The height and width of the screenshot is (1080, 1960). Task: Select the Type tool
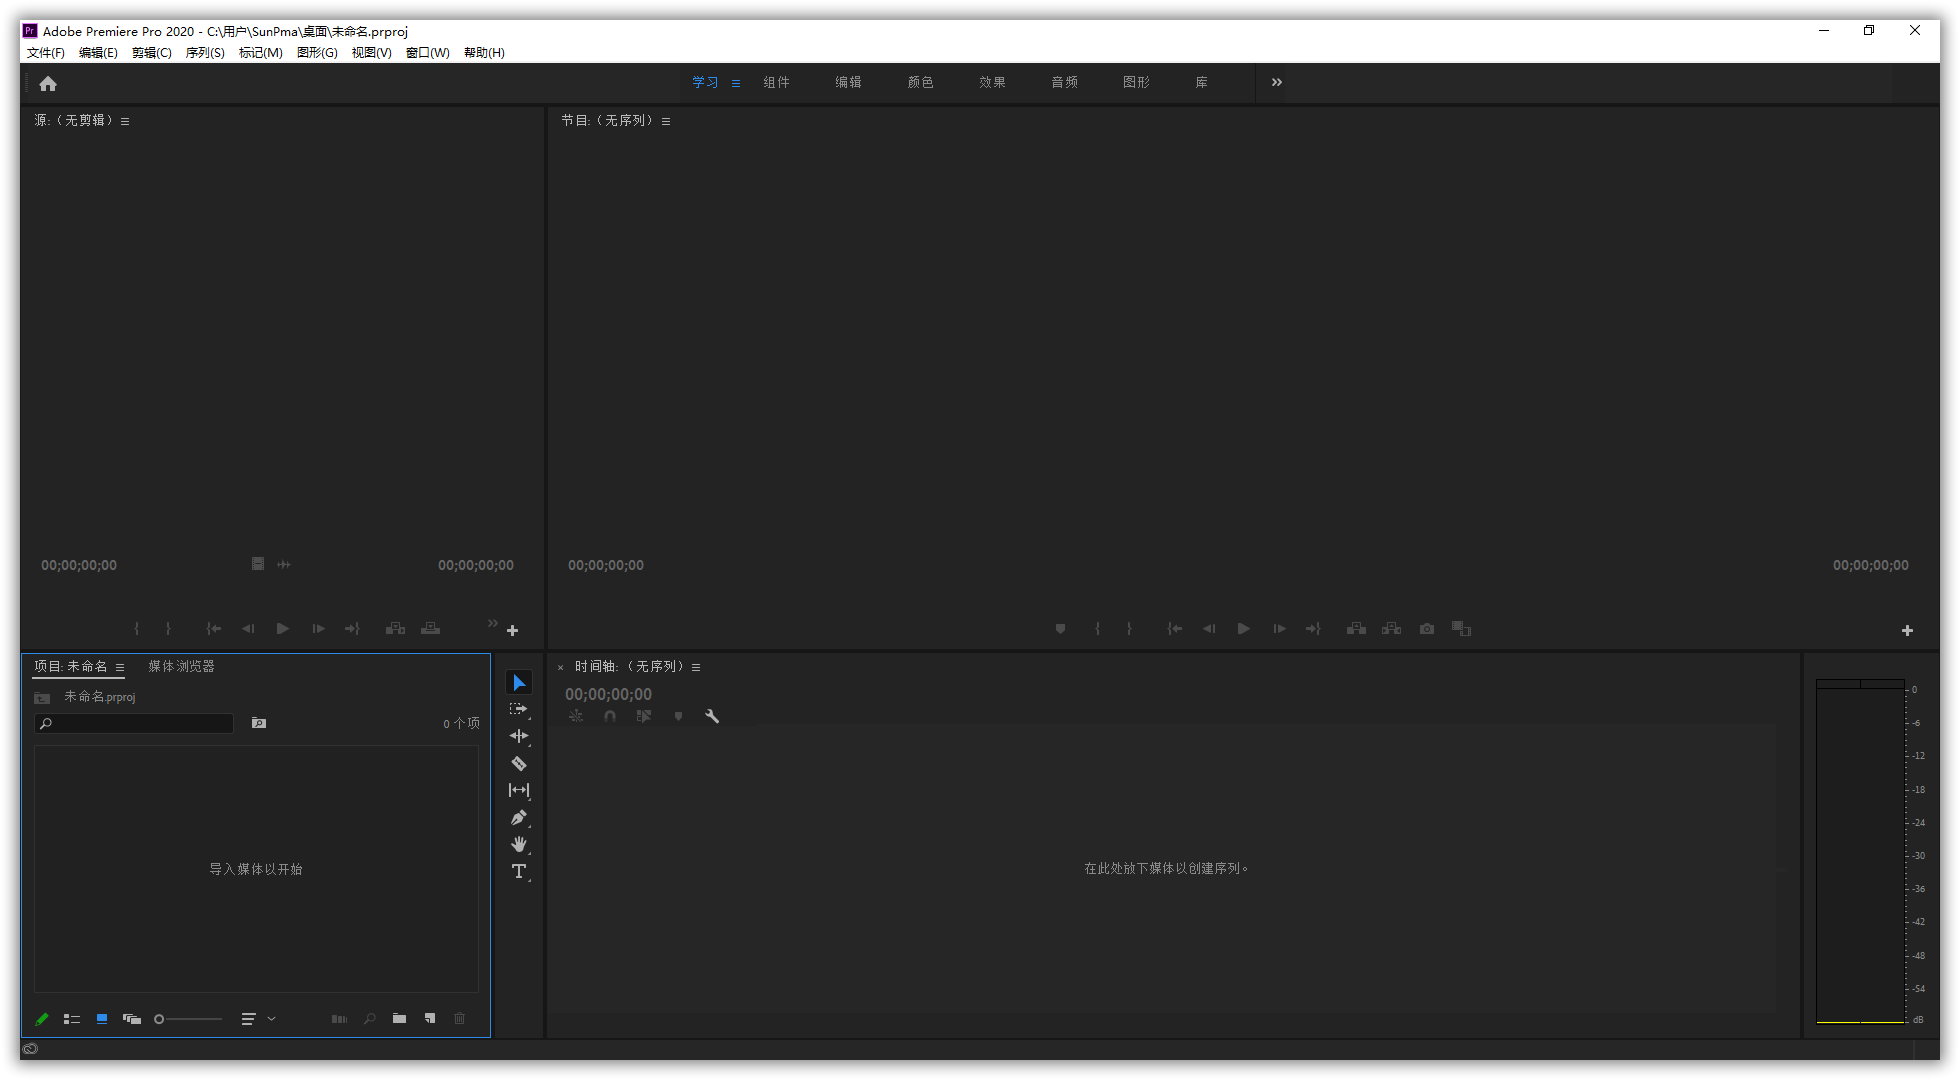[x=518, y=871]
